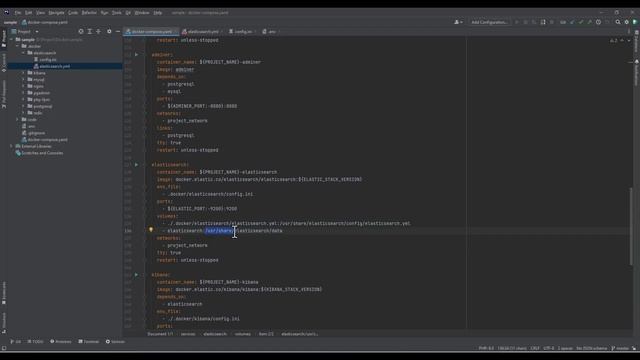Image resolution: width=640 pixels, height=360 pixels.
Task: Click the master branch widget in status bar
Action: pos(620,348)
